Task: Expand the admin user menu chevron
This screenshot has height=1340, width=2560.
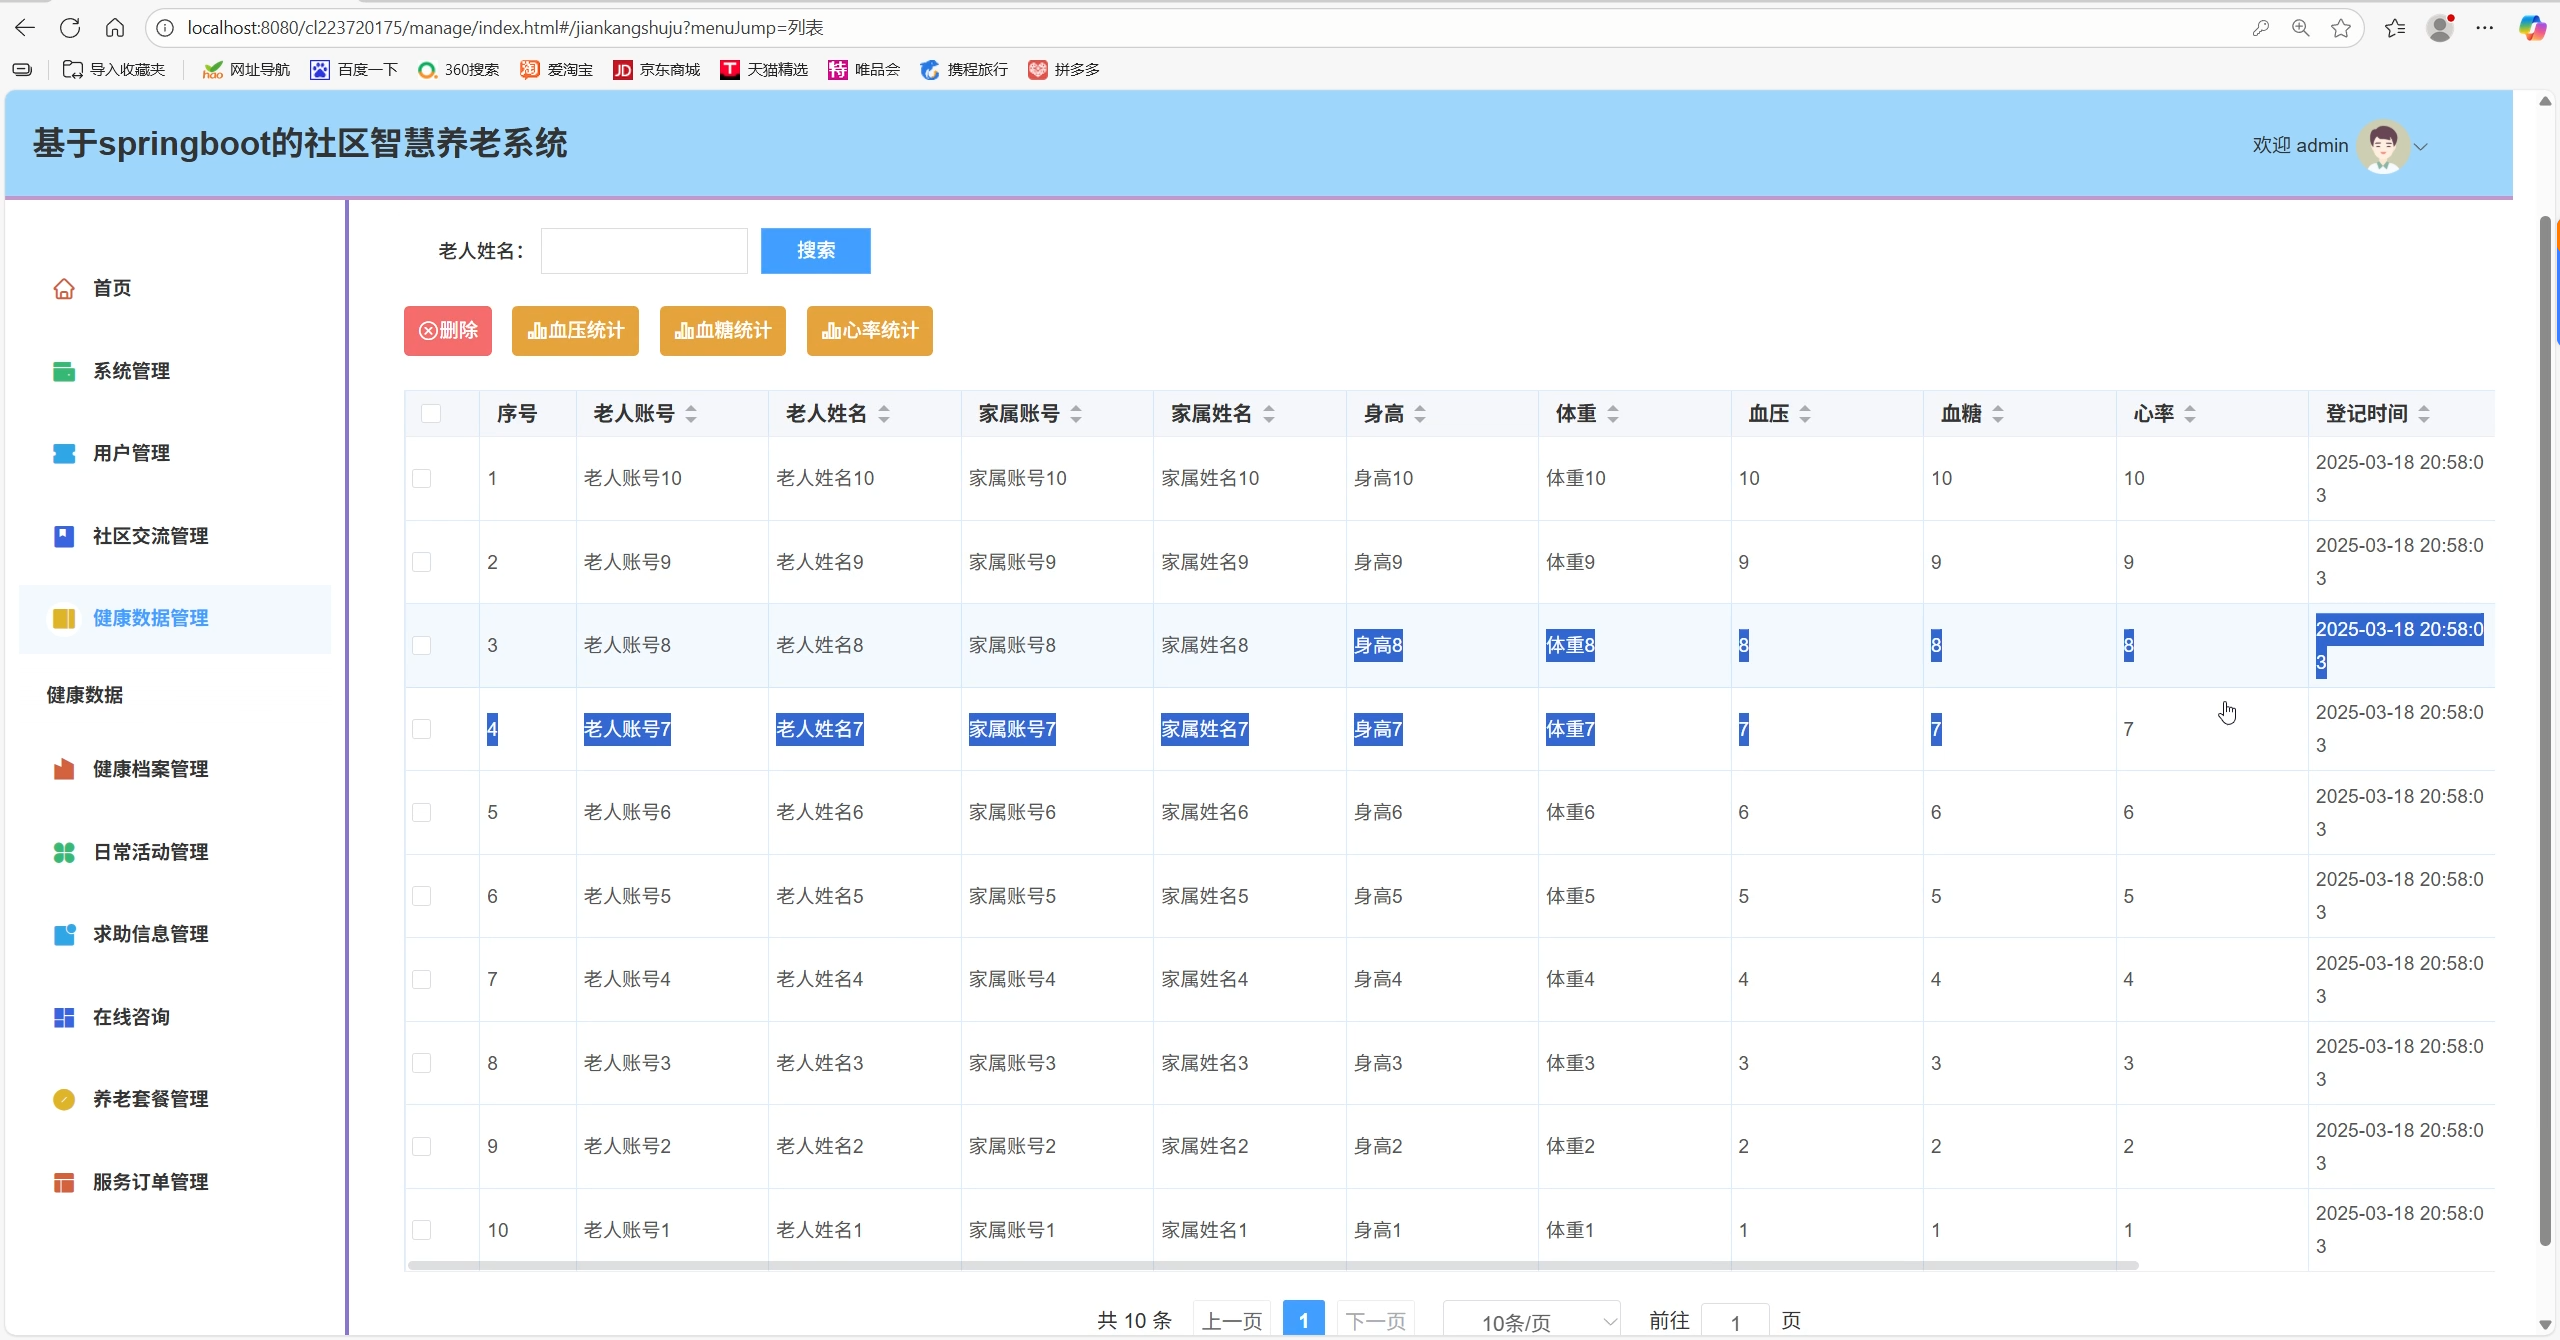Action: pos(2421,147)
